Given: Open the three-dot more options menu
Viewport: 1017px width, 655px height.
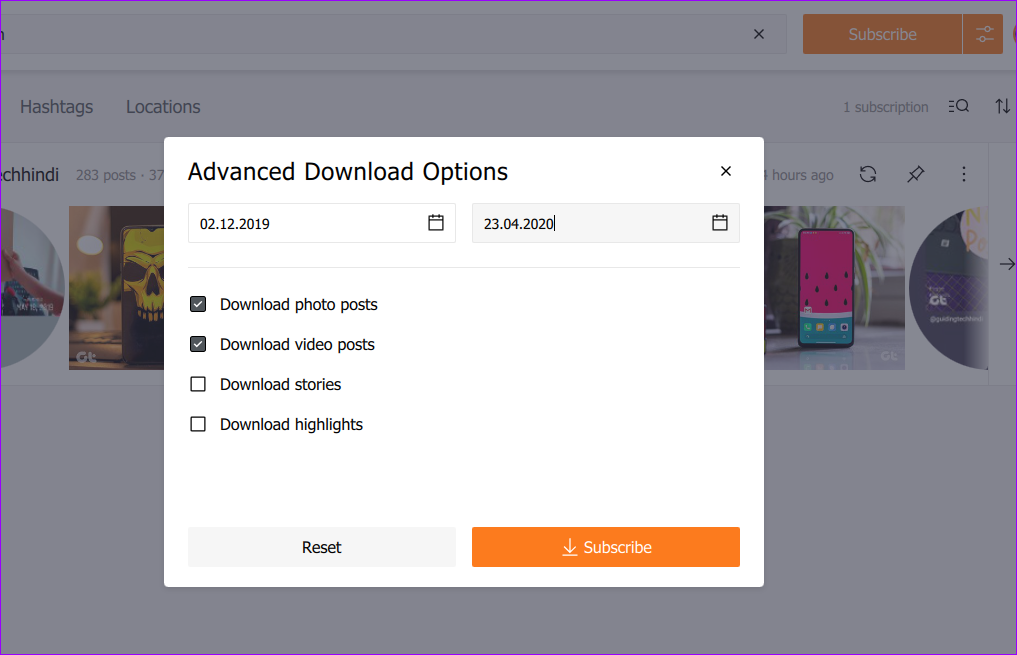Looking at the screenshot, I should pos(964,174).
